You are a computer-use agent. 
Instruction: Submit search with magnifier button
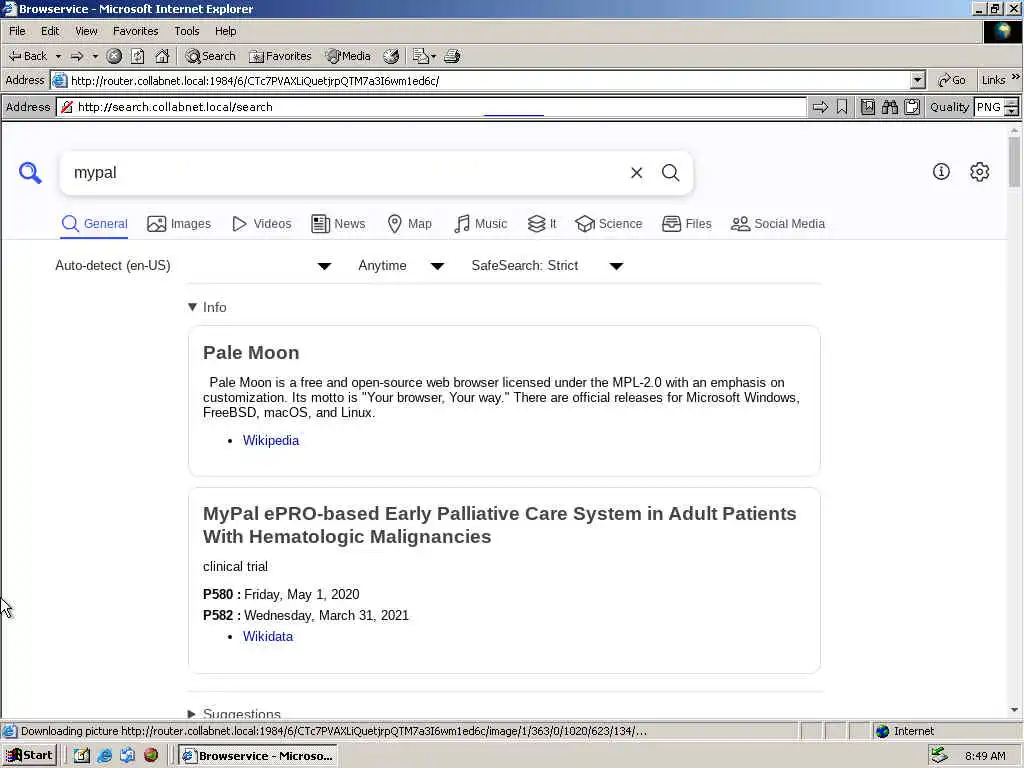(670, 172)
